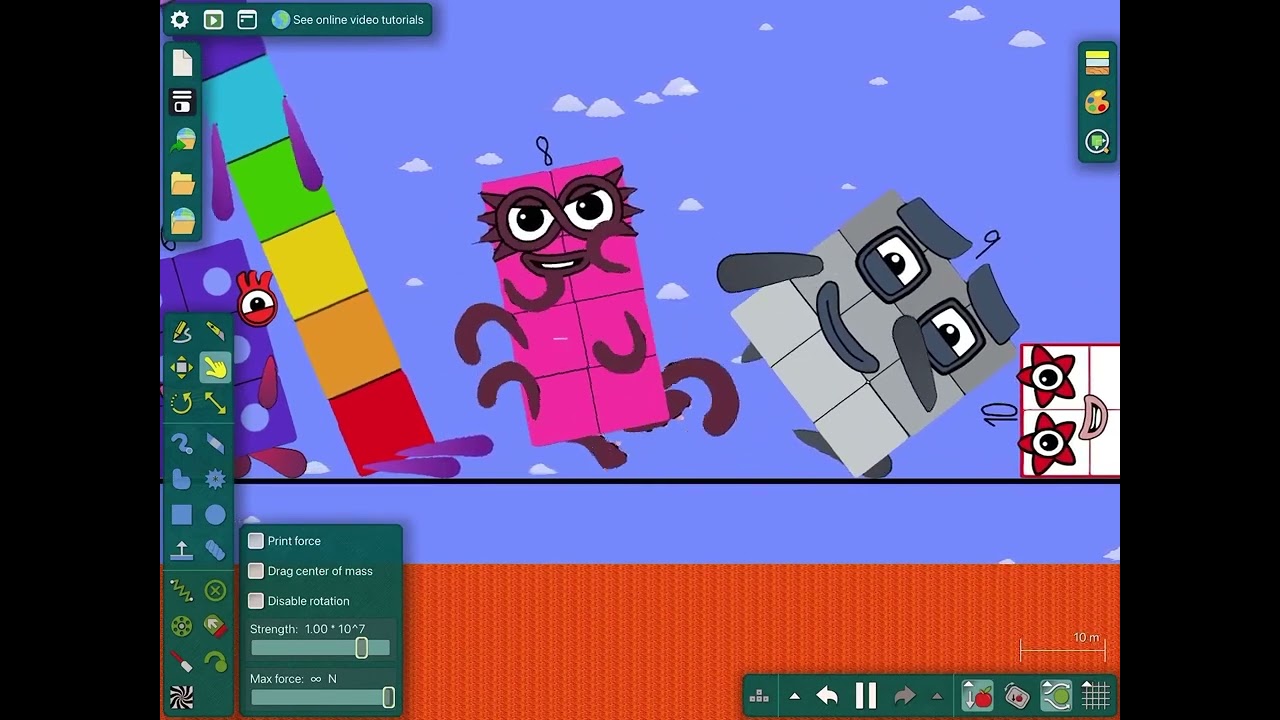The width and height of the screenshot is (1280, 720).
Task: Select the Plane tool
Action: click(181, 550)
